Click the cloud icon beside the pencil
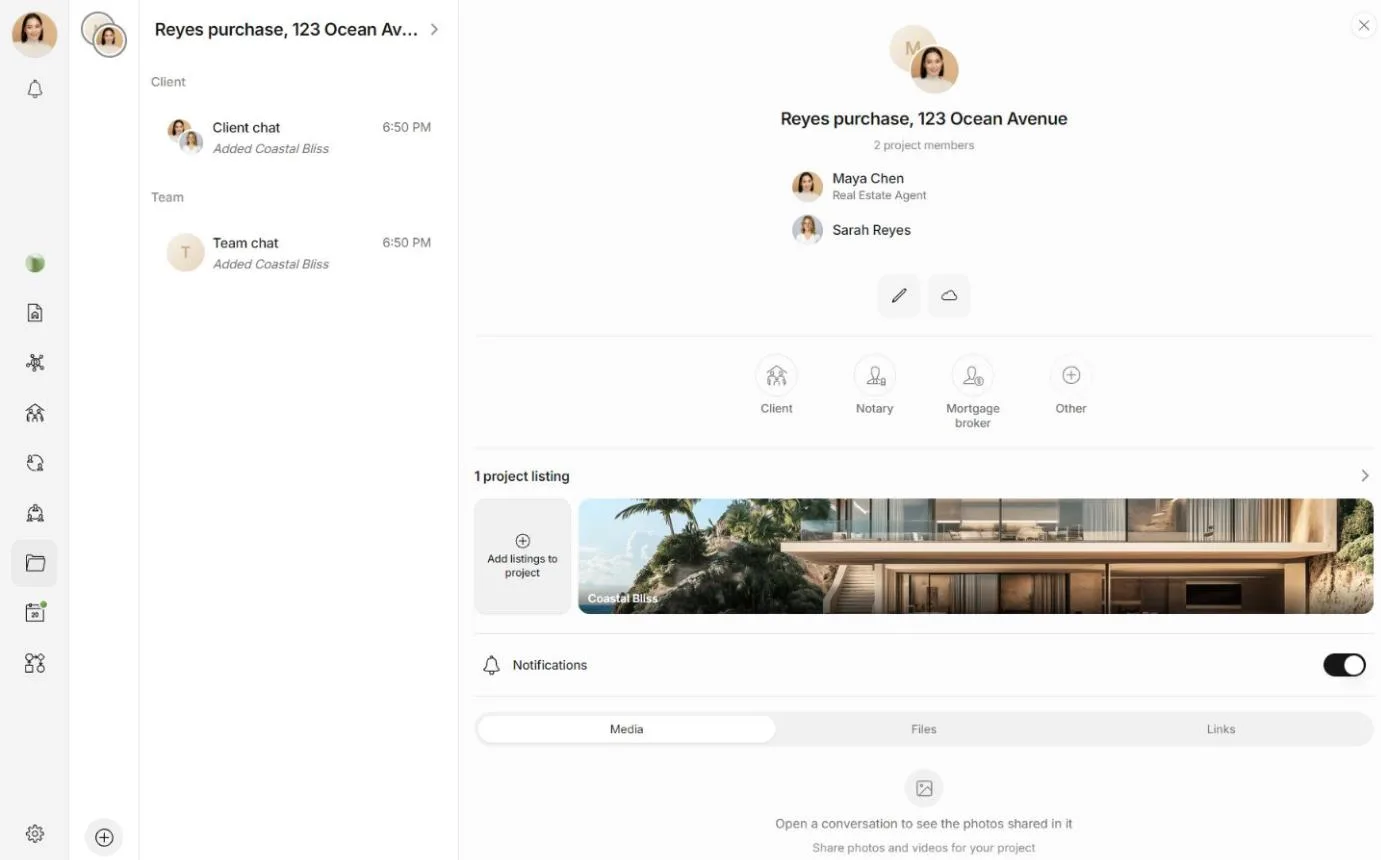The image size is (1381, 860). pos(949,296)
